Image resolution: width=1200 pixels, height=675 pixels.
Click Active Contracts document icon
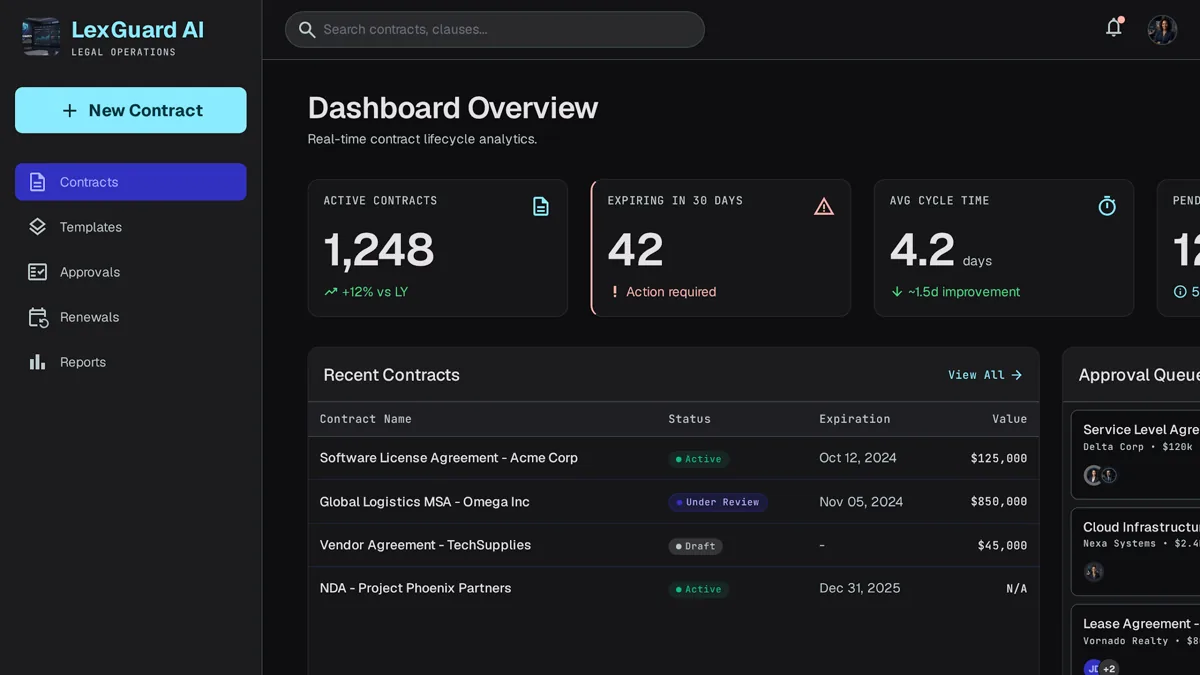tap(541, 206)
